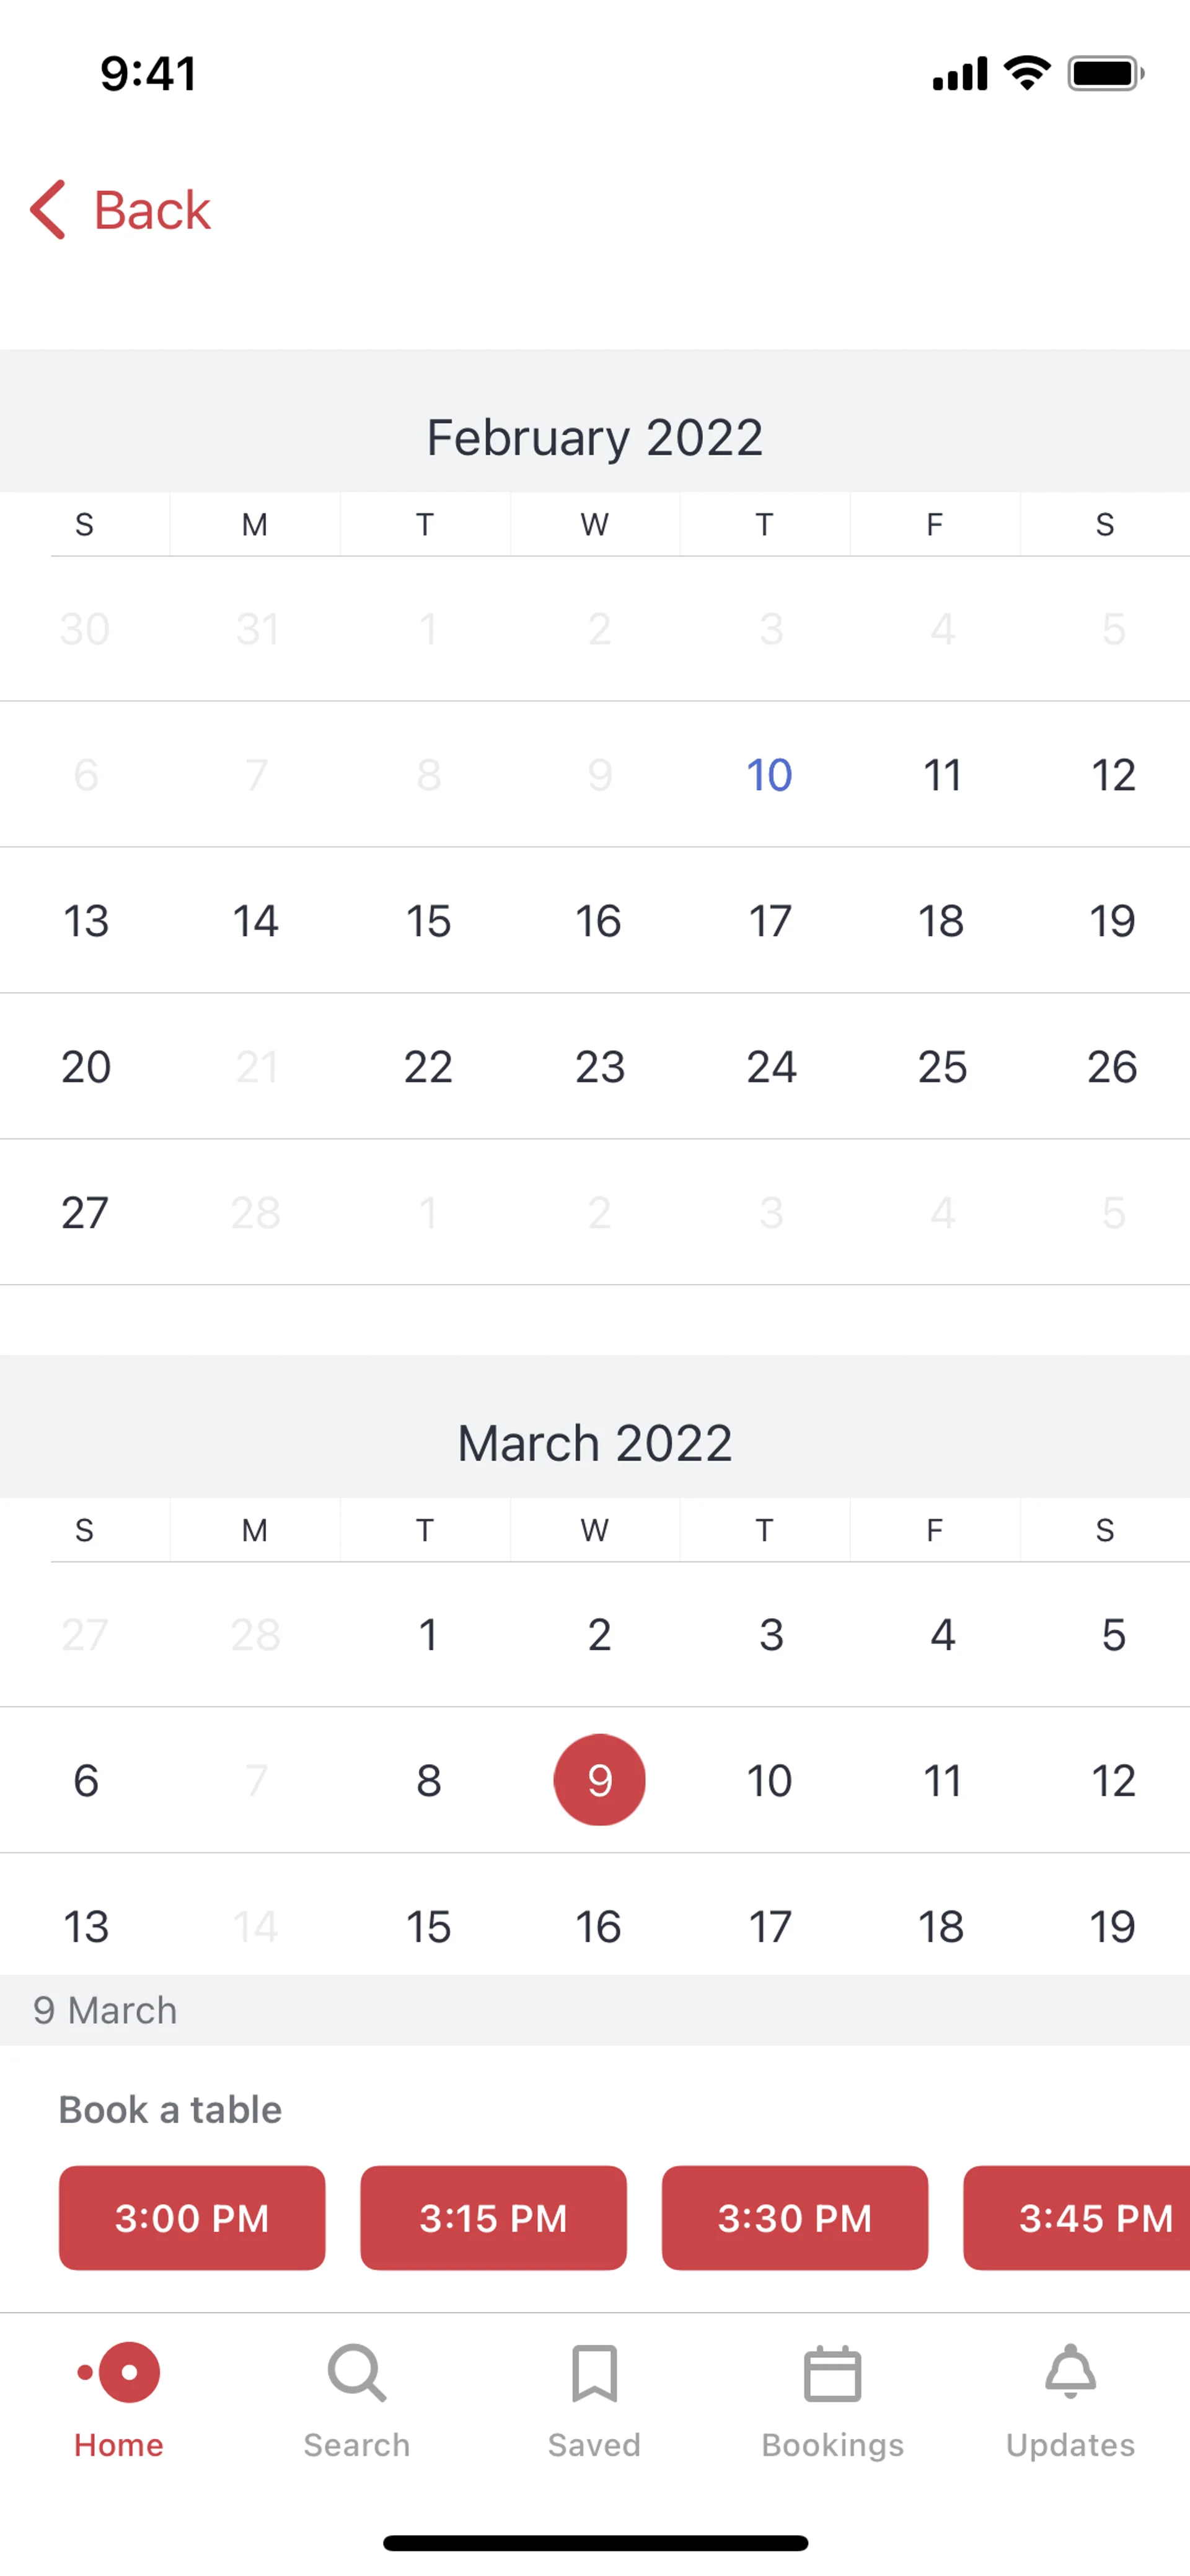Image resolution: width=1190 pixels, height=2576 pixels.
Task: Choose February 14 on the calendar
Action: [256, 921]
